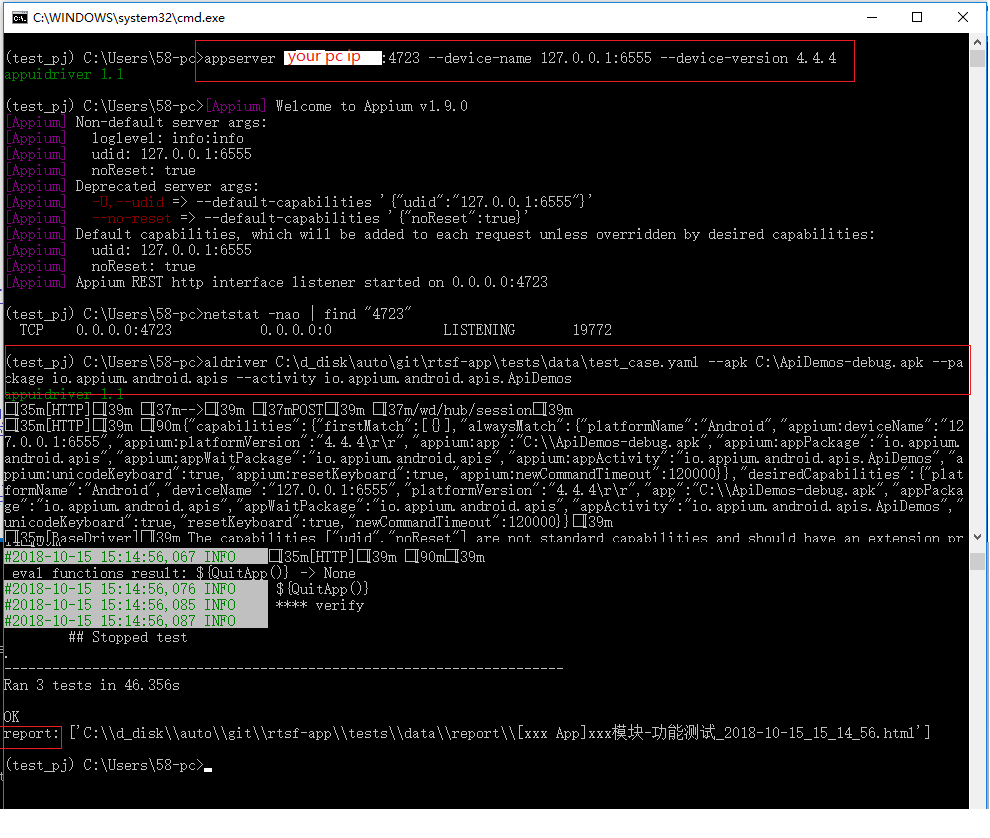990x838 pixels.
Task: Click the INFO tag on the first timestamp line
Action: [x=221, y=556]
